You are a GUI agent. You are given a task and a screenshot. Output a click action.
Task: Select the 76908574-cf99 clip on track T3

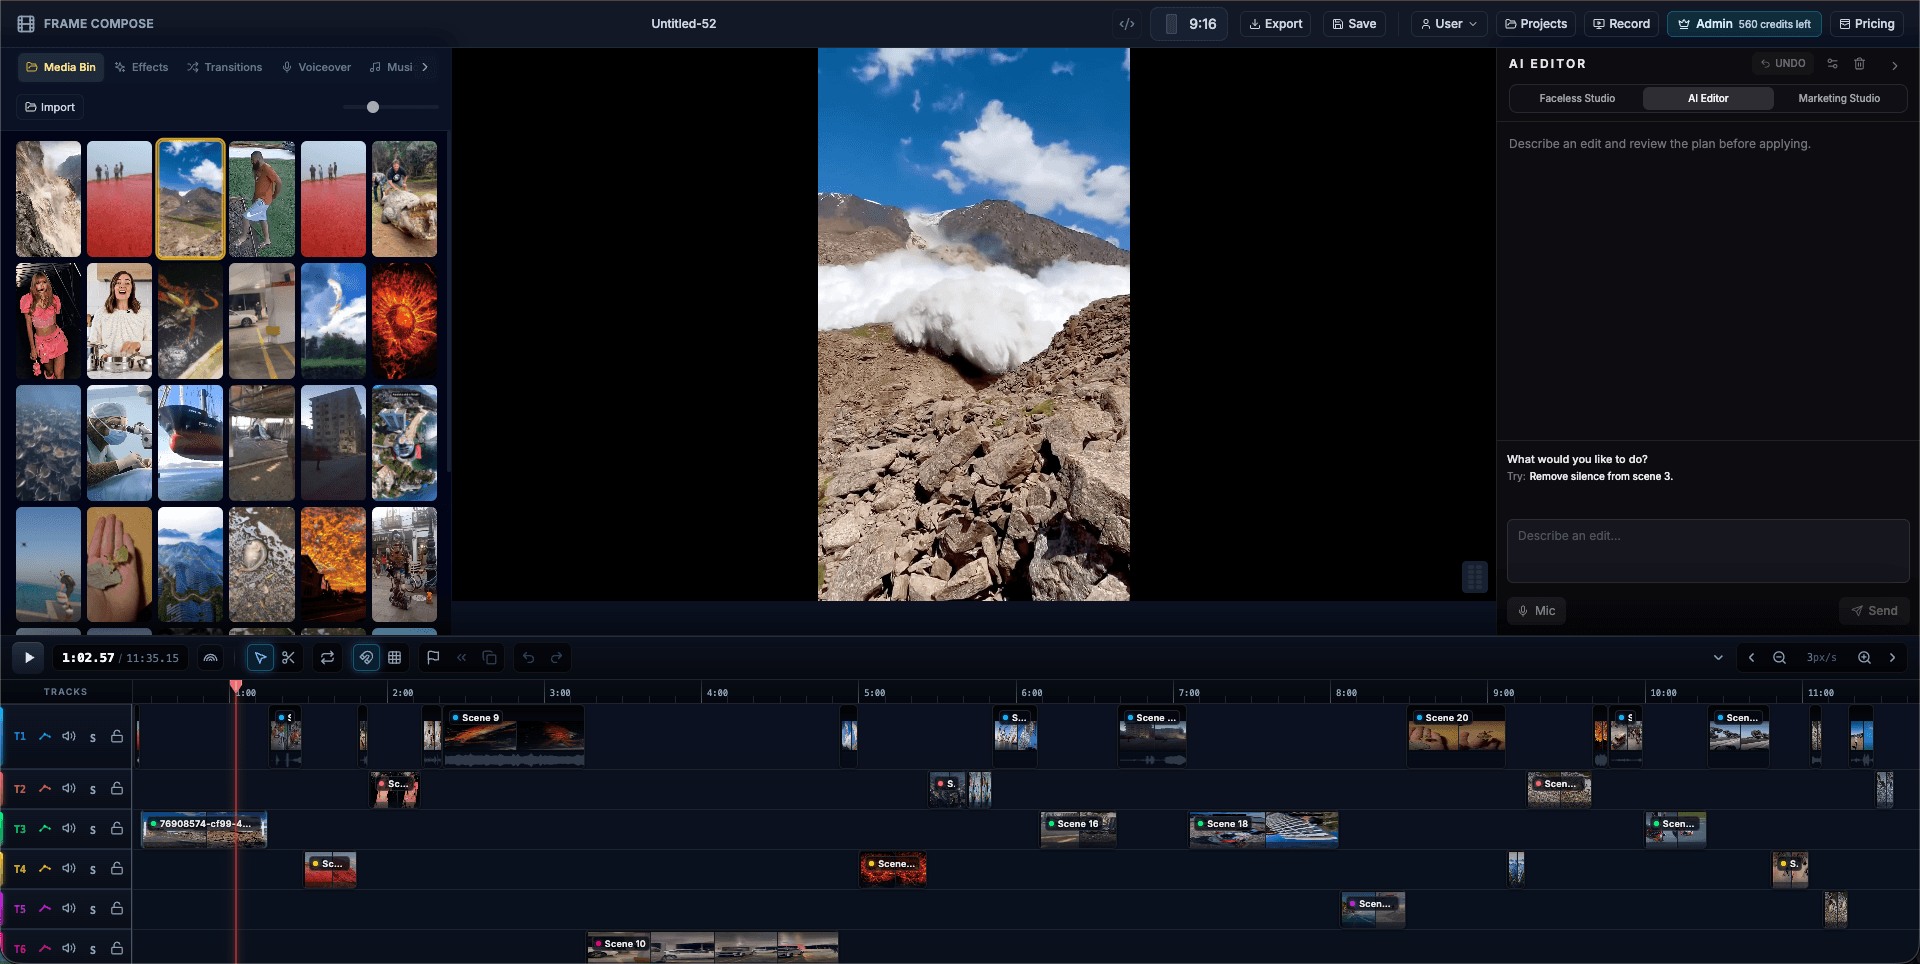coord(204,830)
